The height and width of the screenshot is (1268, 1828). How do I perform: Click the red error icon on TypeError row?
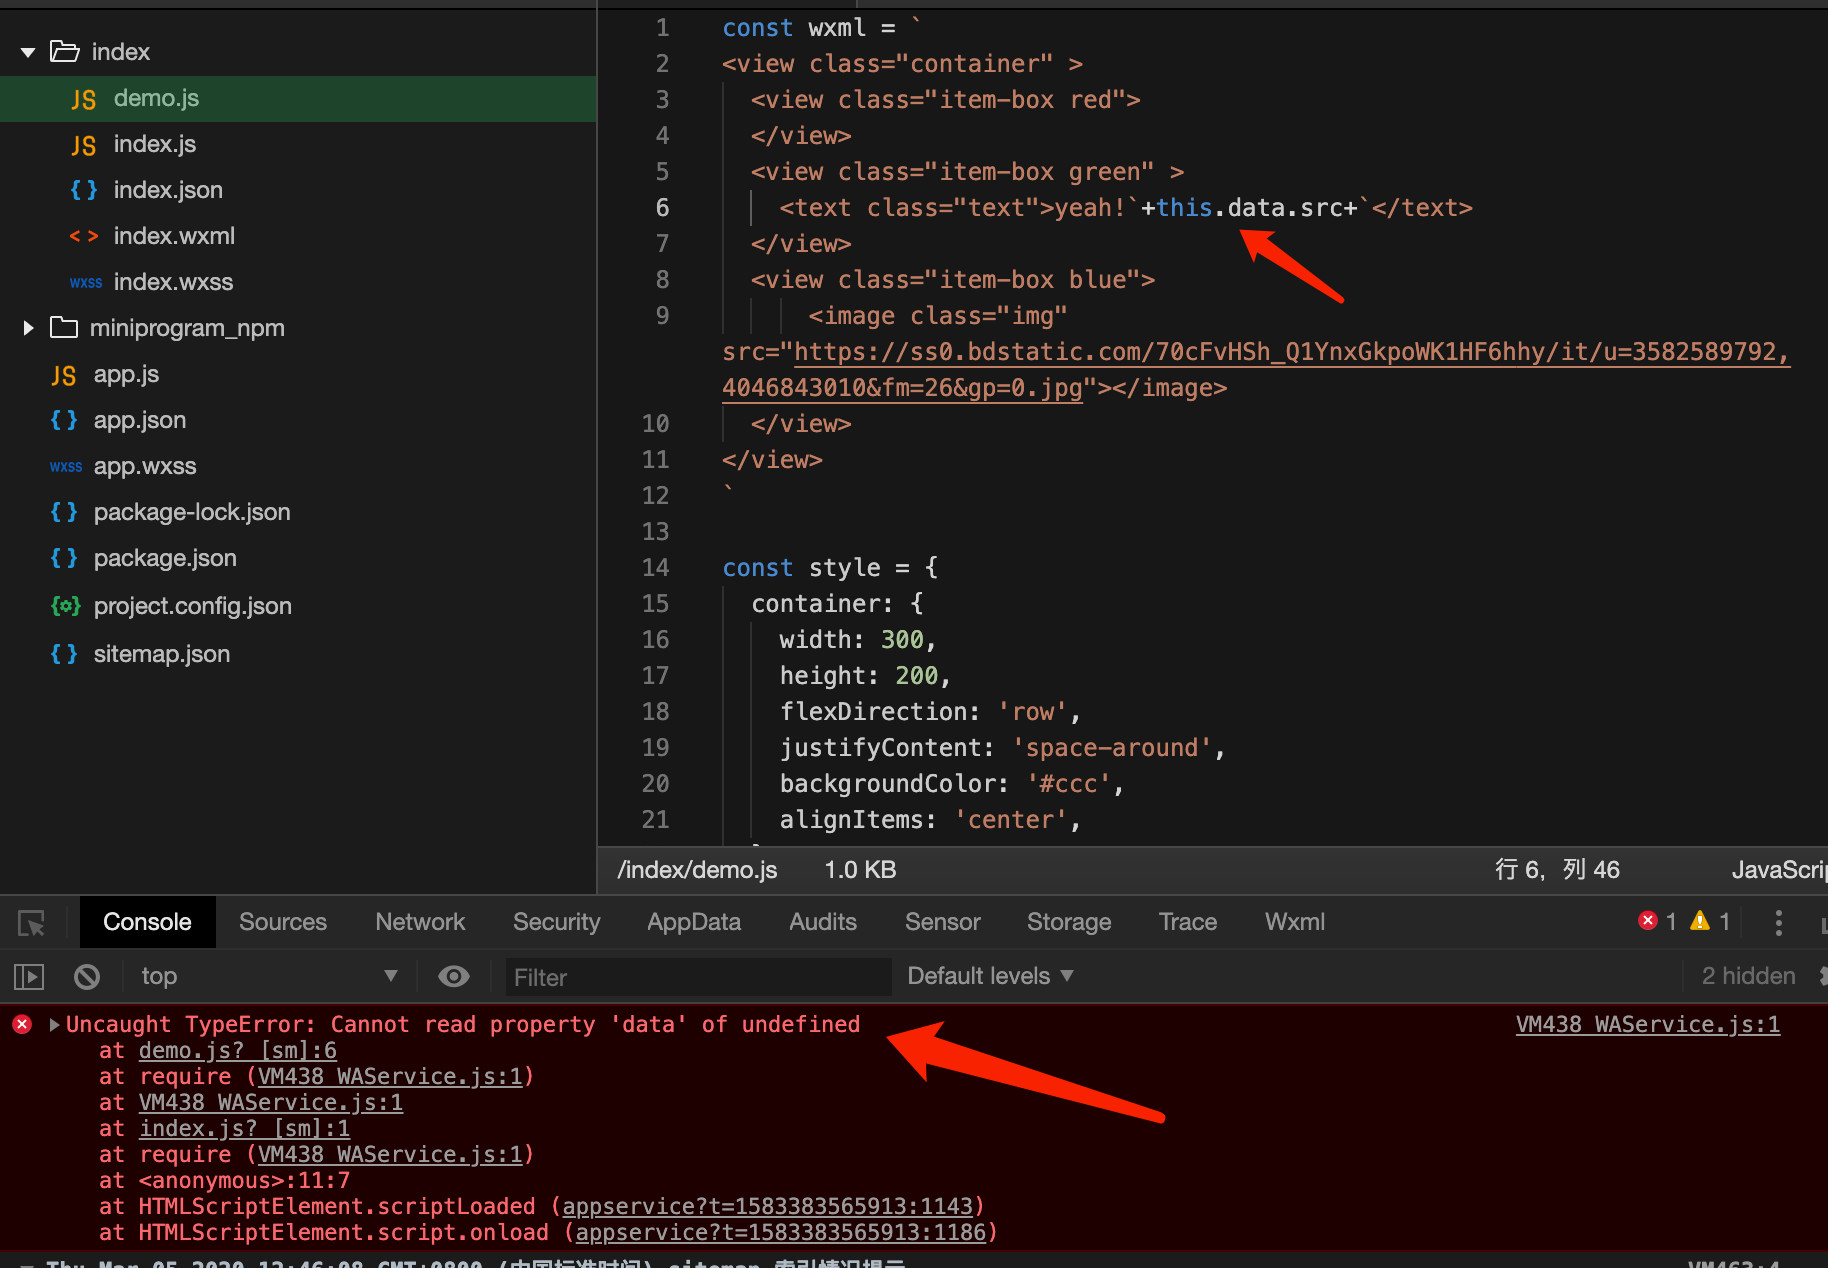pos(22,1024)
